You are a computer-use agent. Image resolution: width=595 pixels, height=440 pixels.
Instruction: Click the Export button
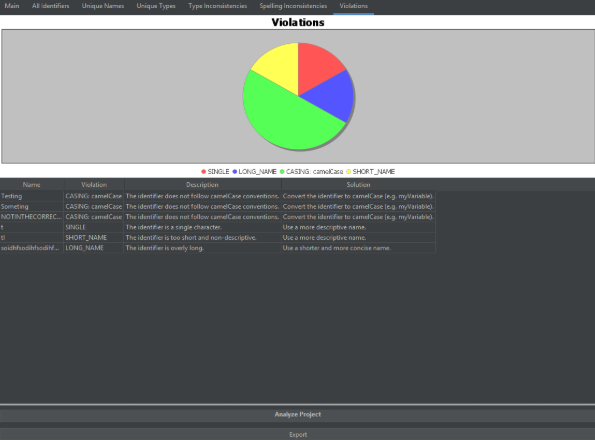(x=298, y=435)
